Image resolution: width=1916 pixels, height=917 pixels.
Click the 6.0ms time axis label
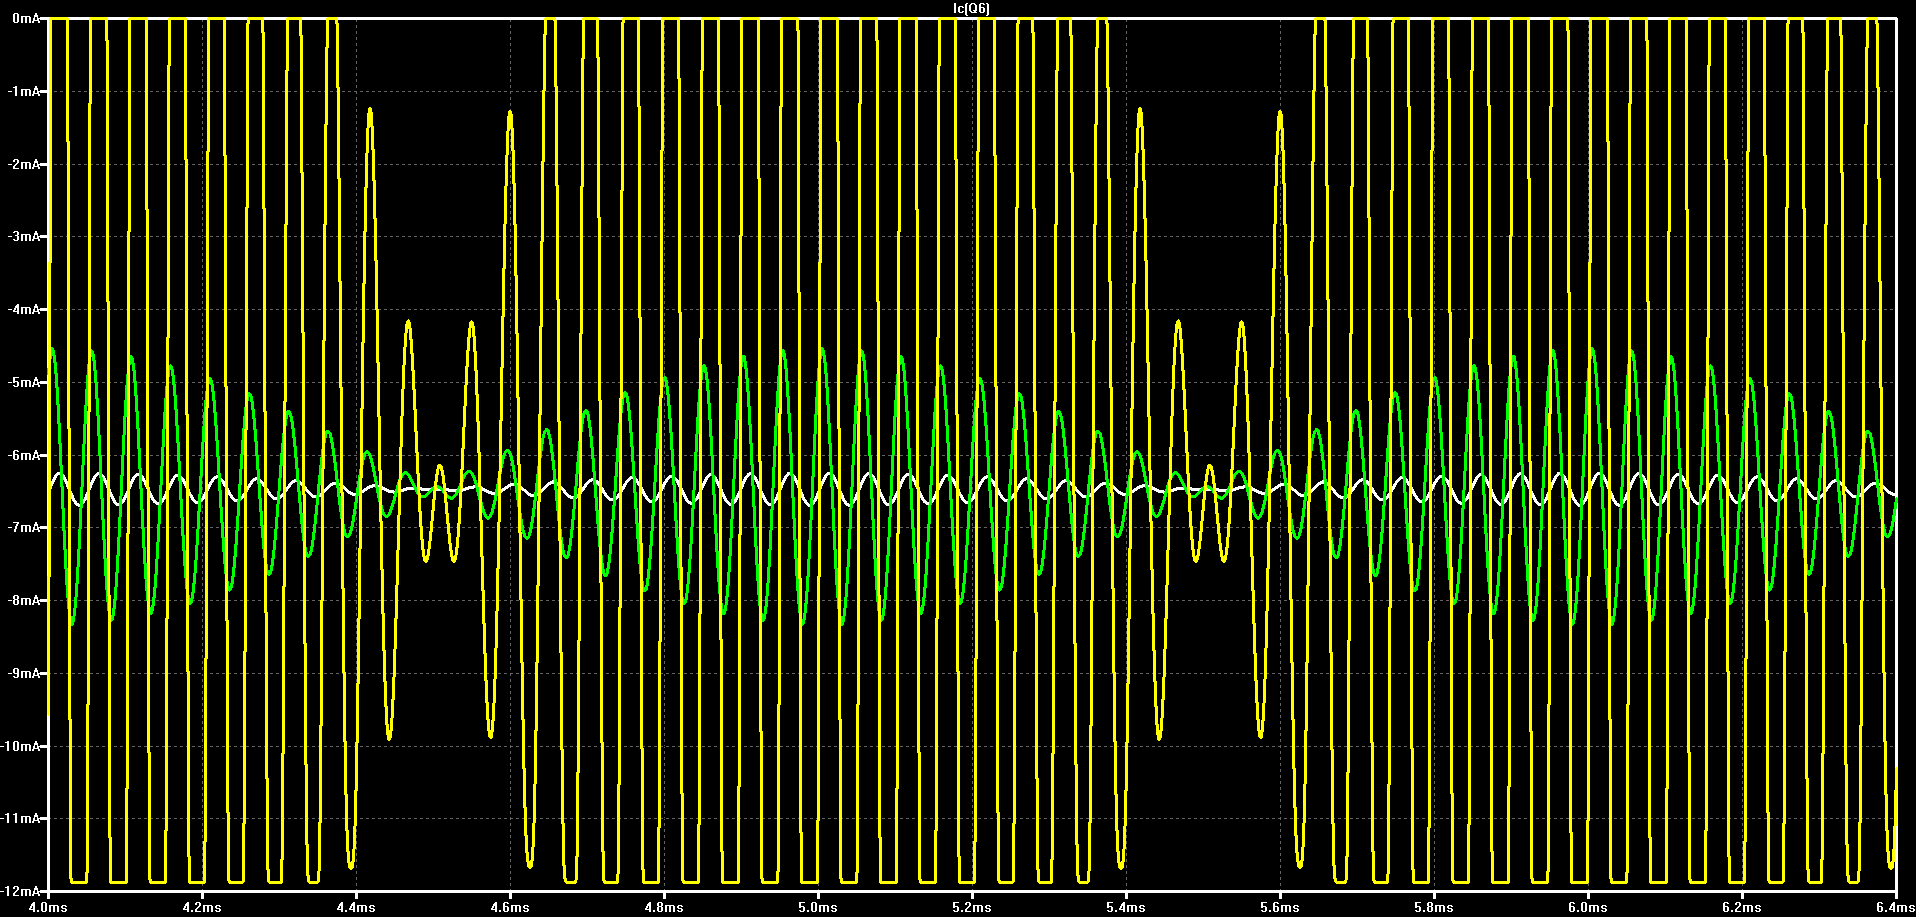pos(1589,908)
